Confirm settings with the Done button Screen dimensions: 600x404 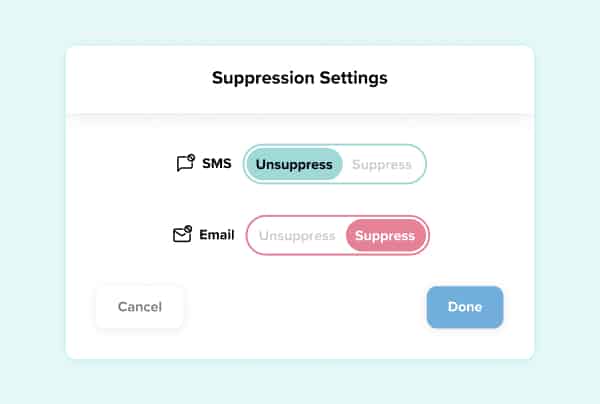click(464, 307)
